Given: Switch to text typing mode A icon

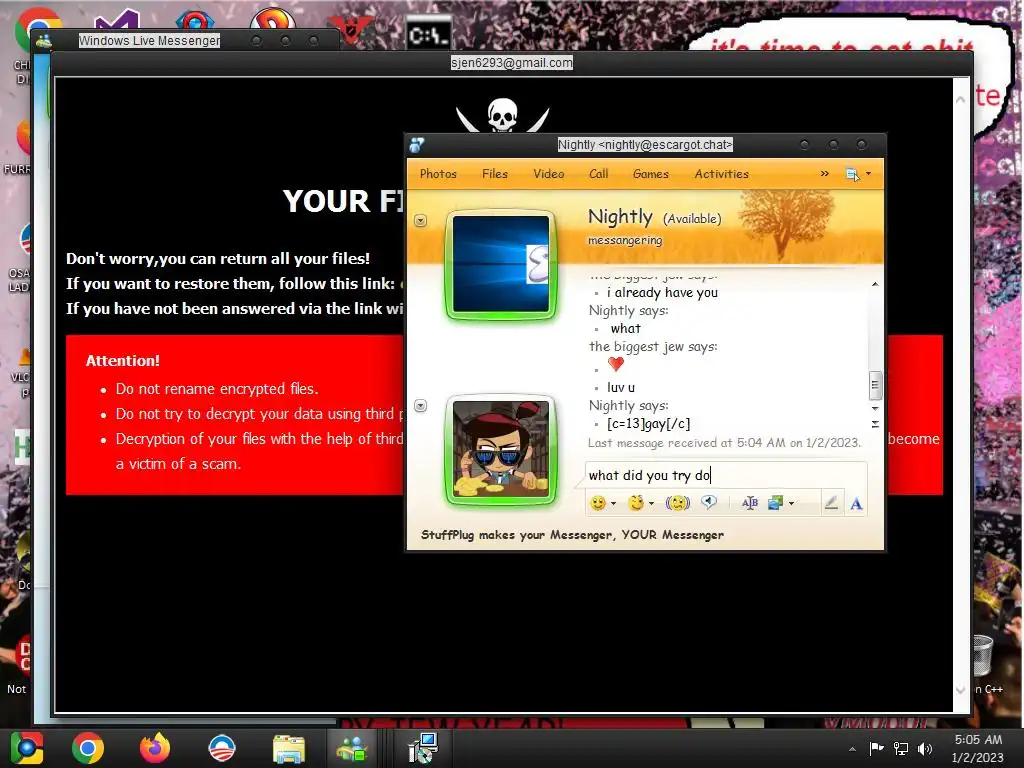Looking at the screenshot, I should coord(856,504).
